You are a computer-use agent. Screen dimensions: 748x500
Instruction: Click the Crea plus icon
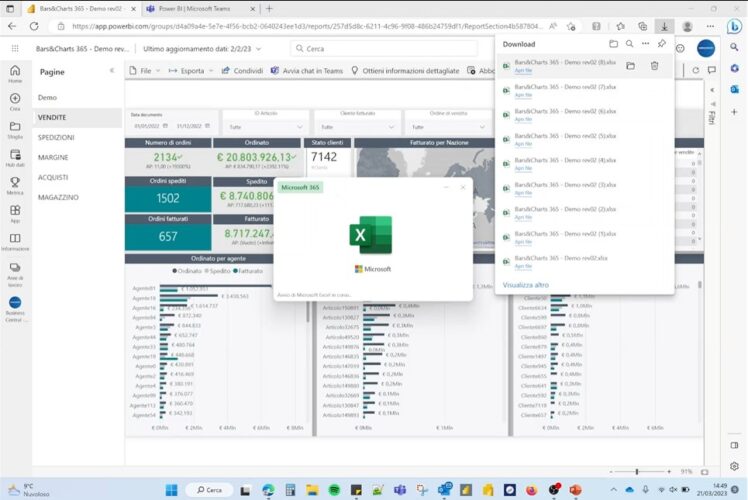tap(15, 99)
